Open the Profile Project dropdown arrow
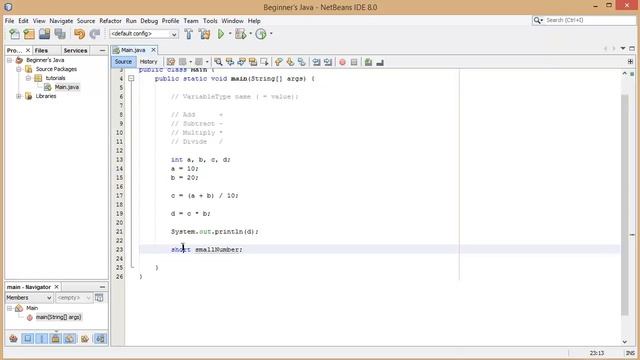The width and height of the screenshot is (640, 360). (x=271, y=34)
